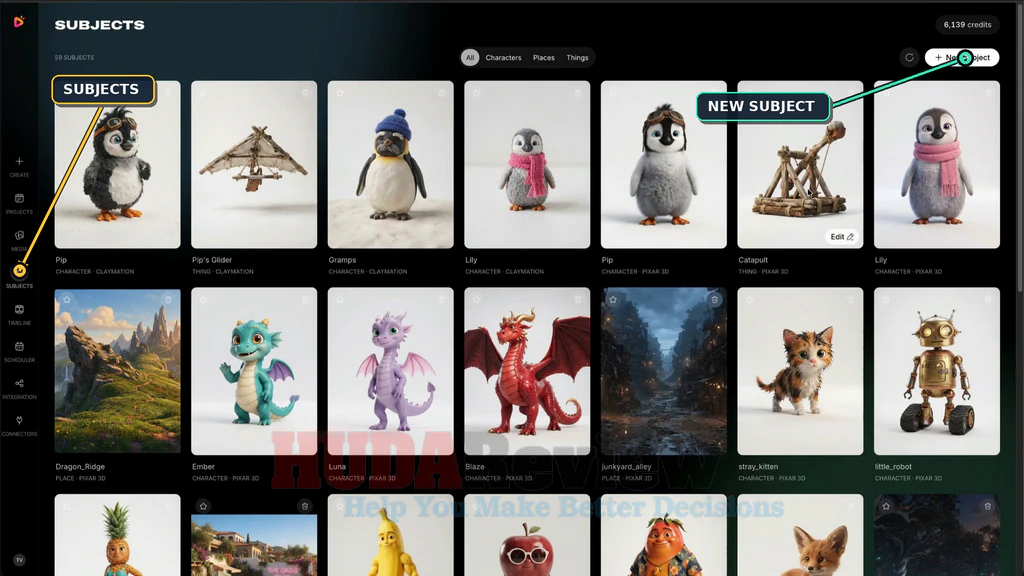
Task: Open the Create section in the sidebar
Action: coord(19,166)
